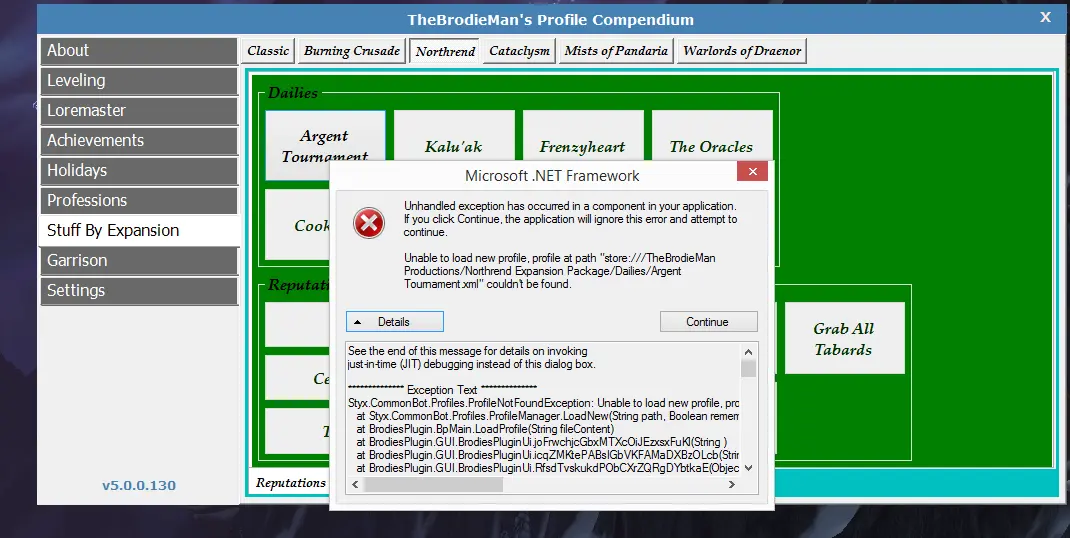Screen dimensions: 1070x538
Task: Click the 'Exception Text' header line
Action: pos(442,390)
